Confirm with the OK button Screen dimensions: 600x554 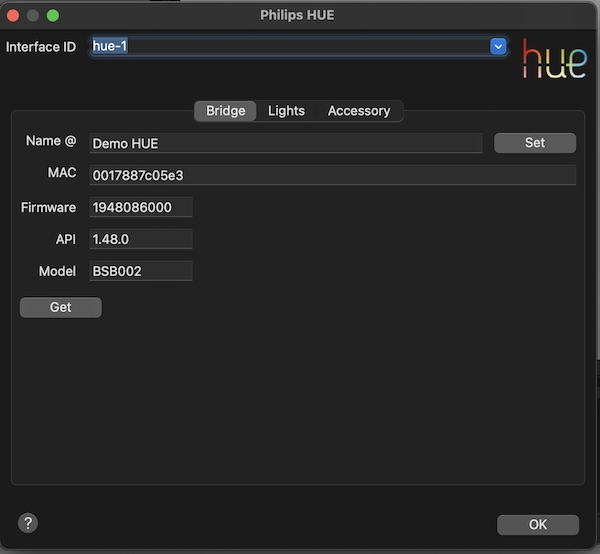pyautogui.click(x=537, y=525)
